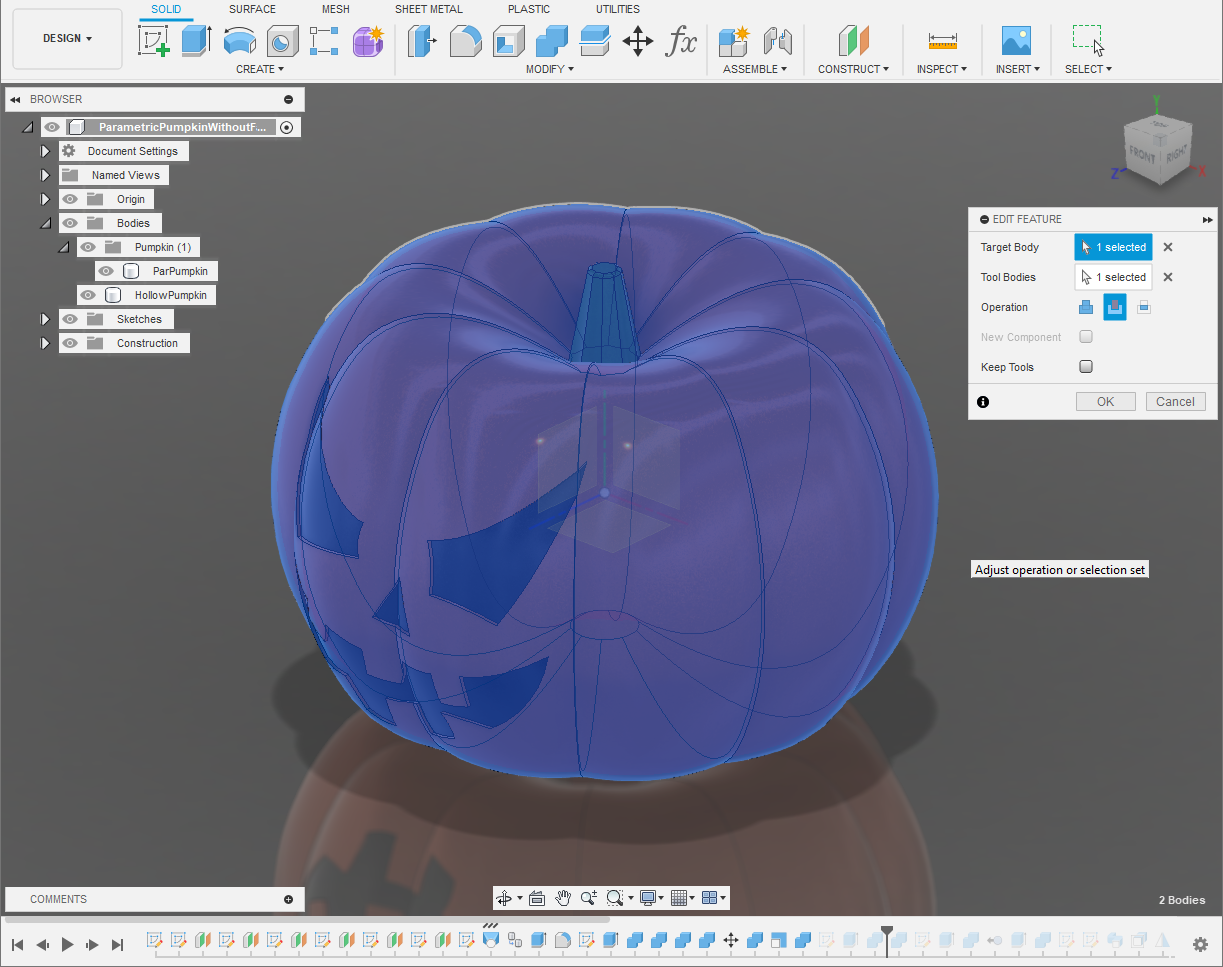Toggle visibility of the Bodies folder
Viewport: 1223px width, 967px height.
tap(70, 223)
